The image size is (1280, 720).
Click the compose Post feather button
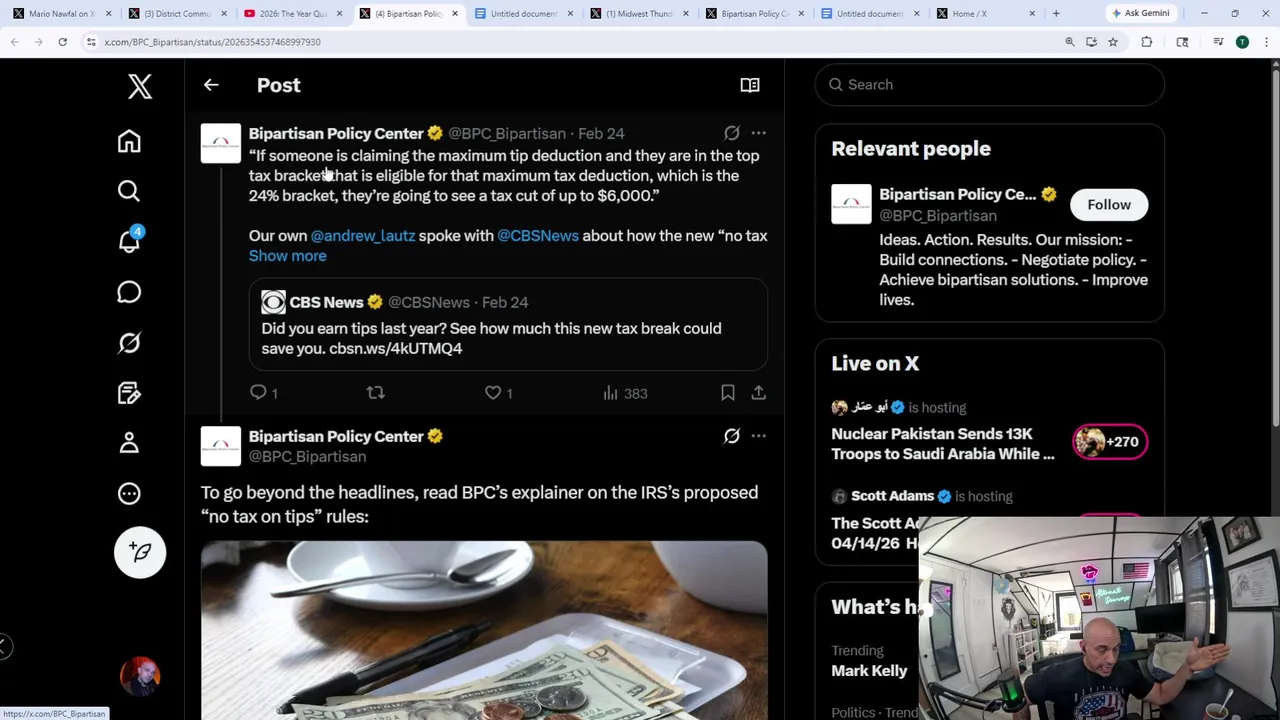click(140, 552)
